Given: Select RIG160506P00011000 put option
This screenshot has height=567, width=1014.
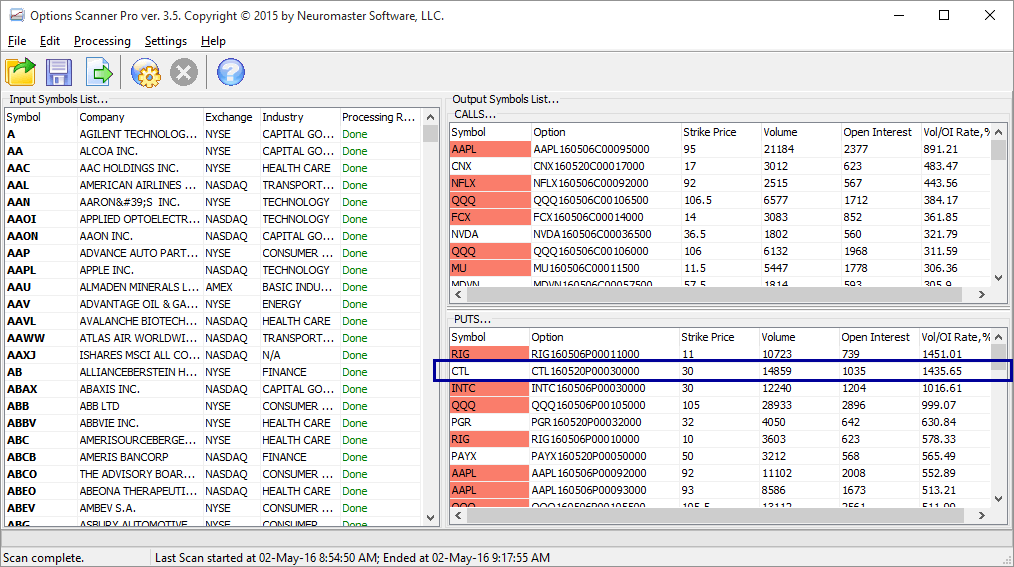Looking at the screenshot, I should [x=585, y=354].
